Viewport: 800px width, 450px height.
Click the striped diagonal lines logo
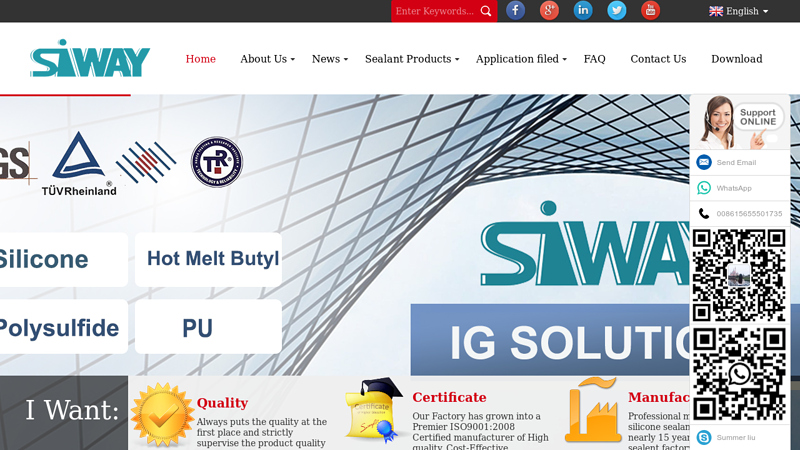point(146,162)
